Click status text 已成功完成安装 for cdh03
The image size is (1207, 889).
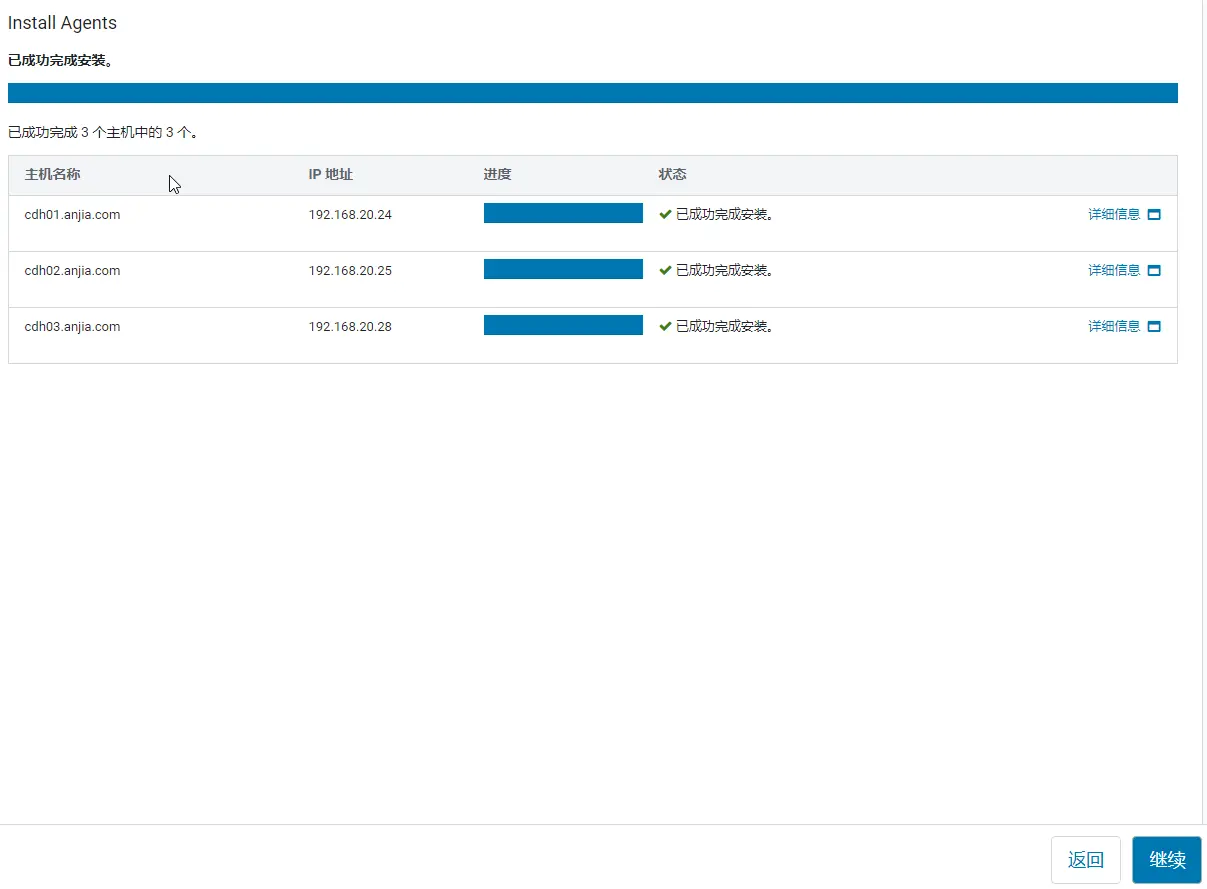pos(724,326)
